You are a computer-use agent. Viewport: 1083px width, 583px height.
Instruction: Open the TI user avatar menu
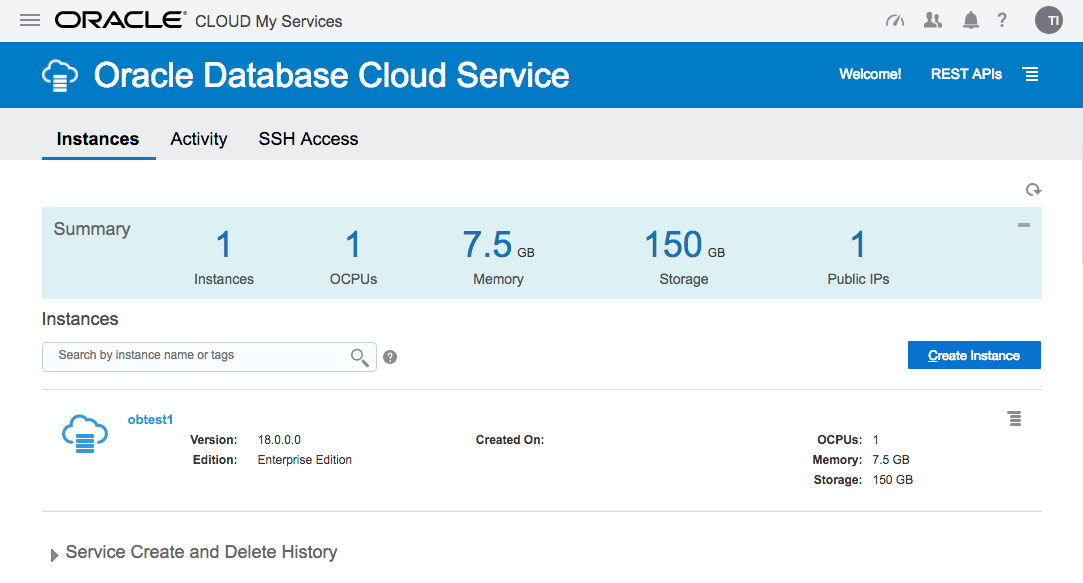(1048, 20)
